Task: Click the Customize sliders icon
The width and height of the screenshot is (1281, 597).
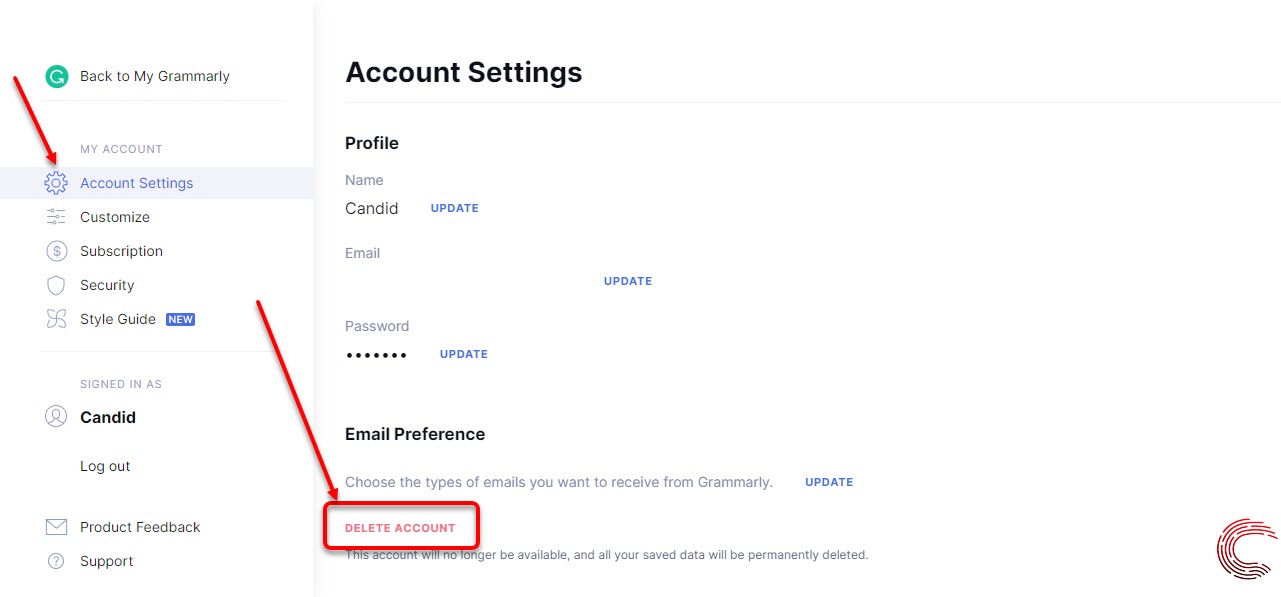Action: [x=56, y=217]
